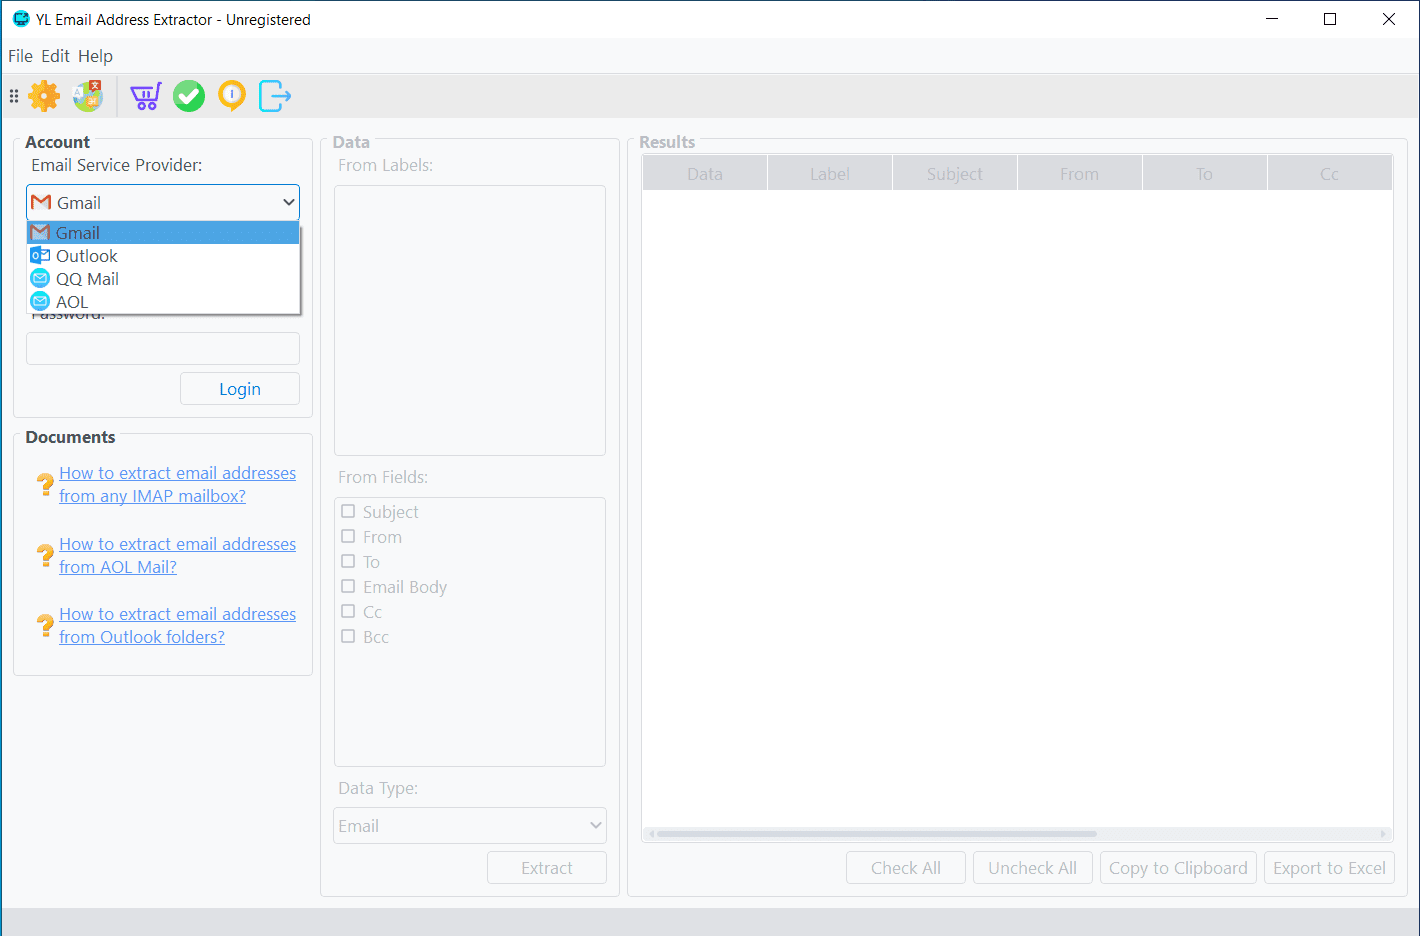Click the yellow info bubble icon

(x=232, y=96)
